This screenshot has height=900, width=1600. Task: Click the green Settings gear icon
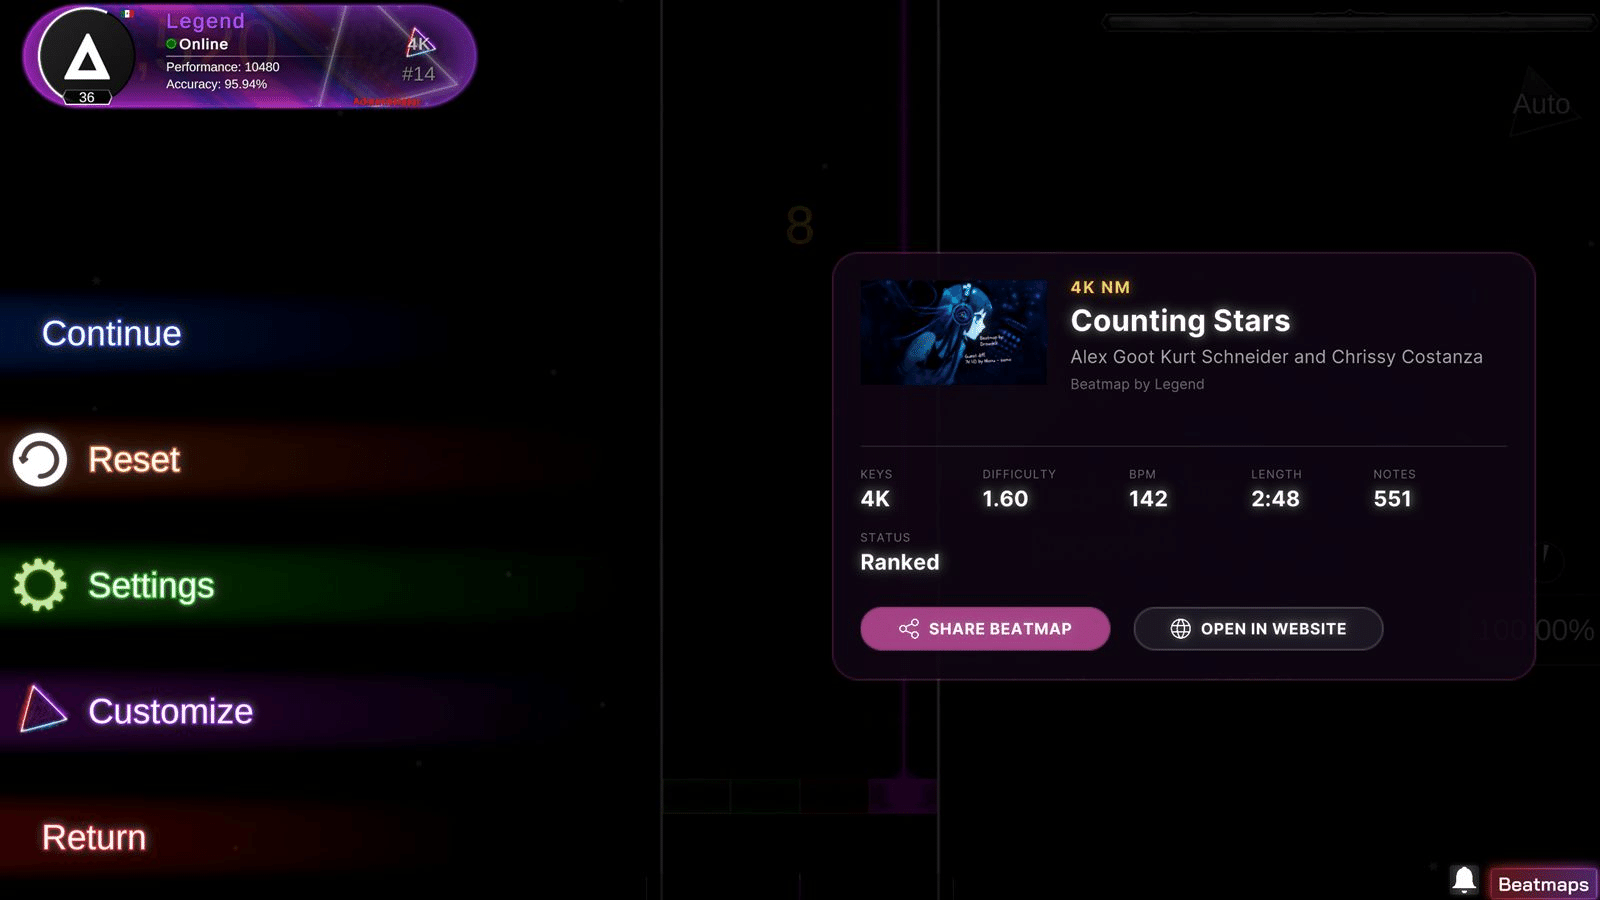[40, 585]
